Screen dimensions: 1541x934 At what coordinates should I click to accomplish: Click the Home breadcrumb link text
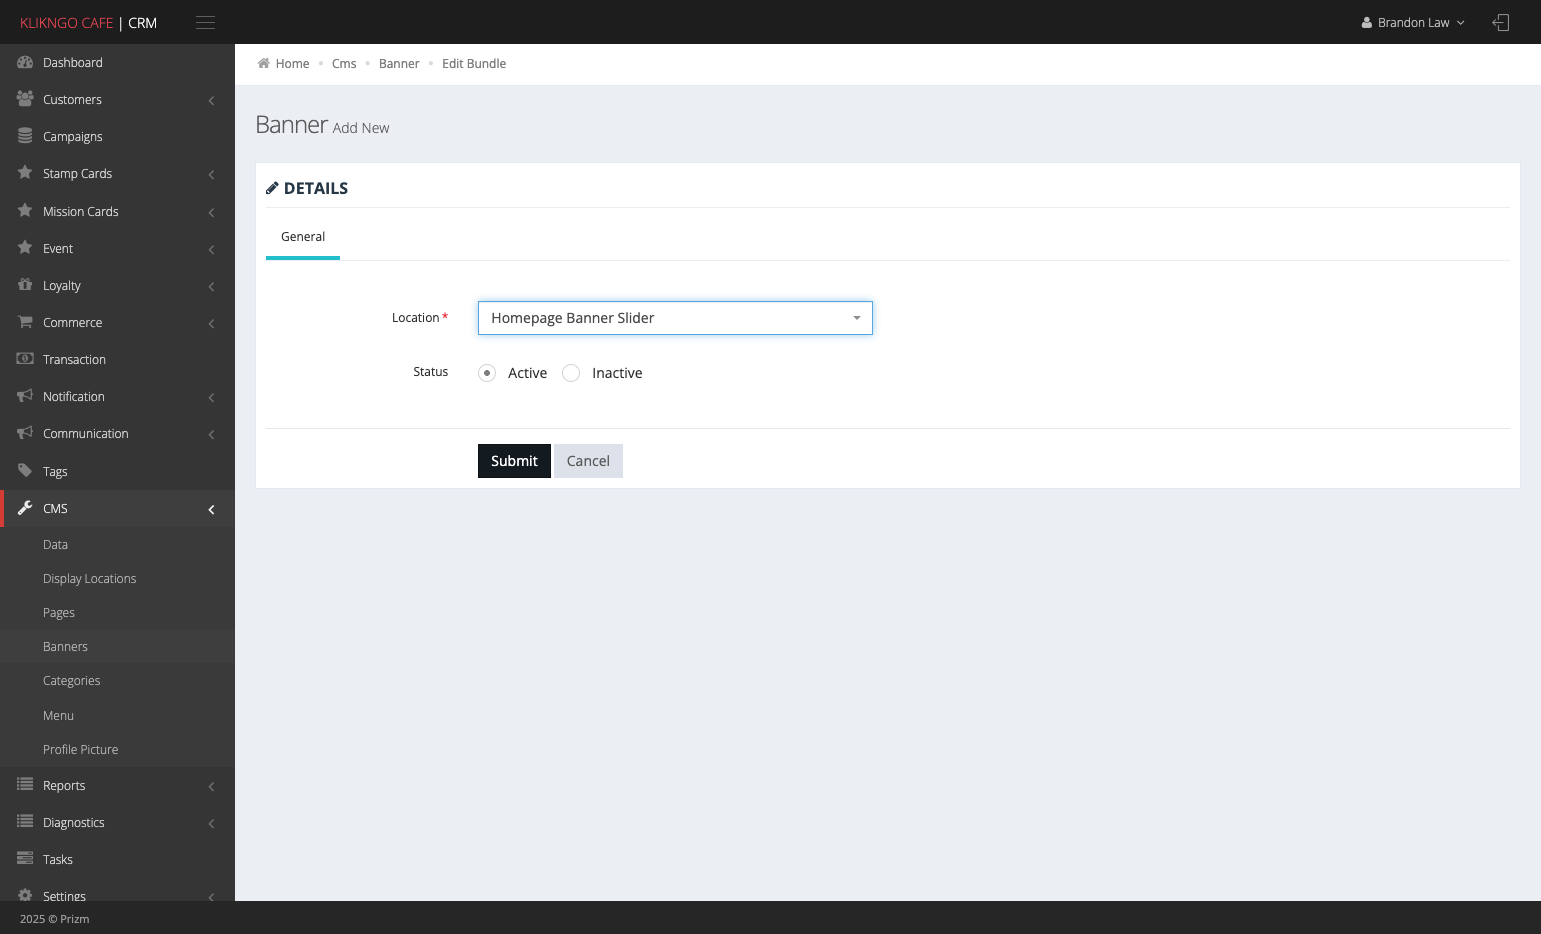pyautogui.click(x=292, y=63)
